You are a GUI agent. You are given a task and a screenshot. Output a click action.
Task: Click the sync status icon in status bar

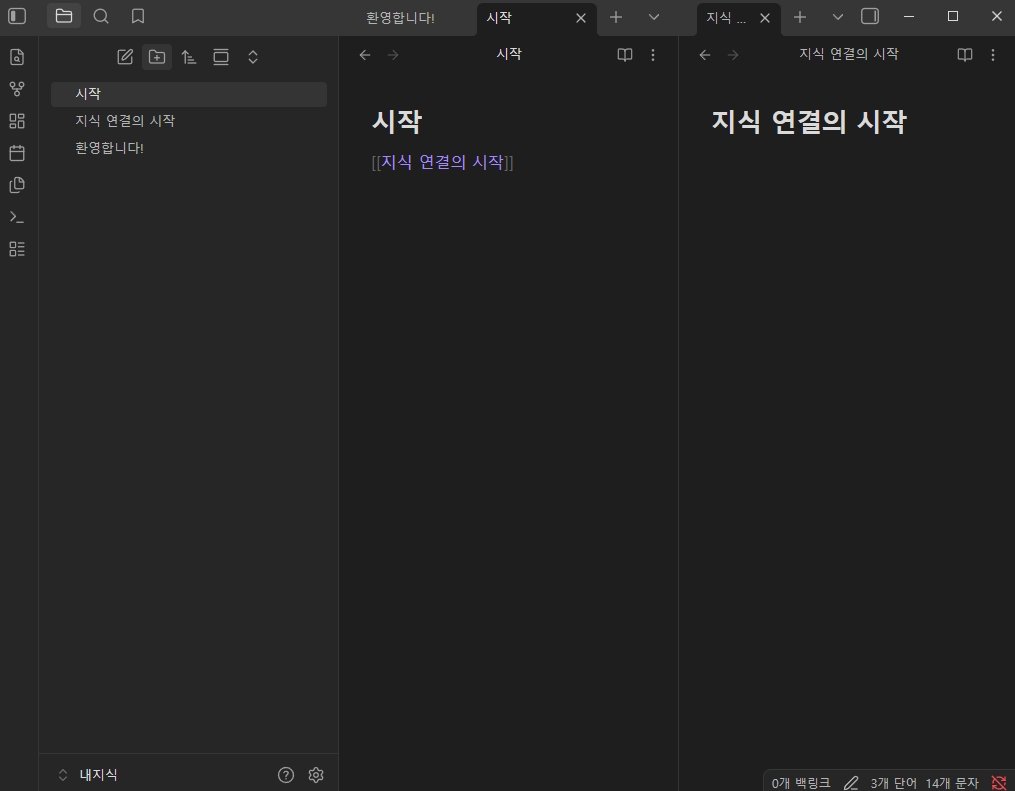pyautogui.click(x=999, y=783)
